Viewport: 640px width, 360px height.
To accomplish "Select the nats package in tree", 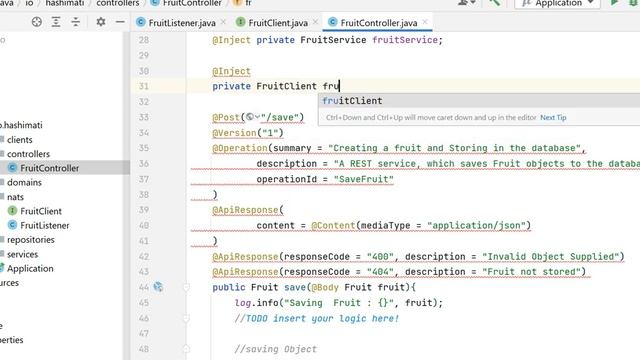I will click(15, 197).
